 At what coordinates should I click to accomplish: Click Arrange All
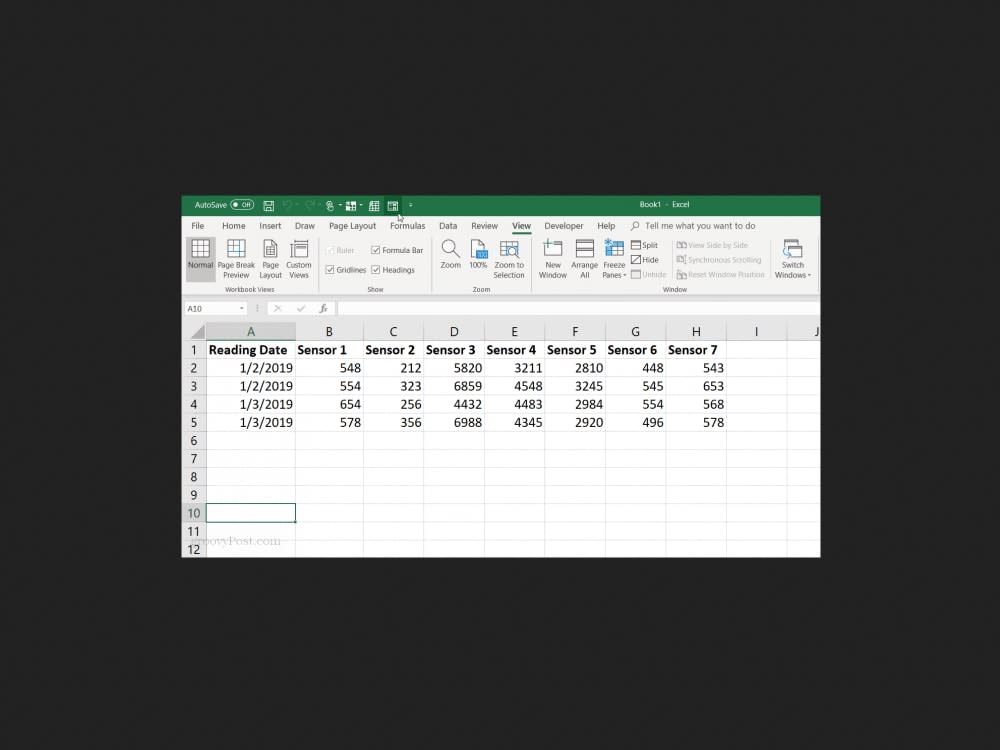(x=584, y=258)
